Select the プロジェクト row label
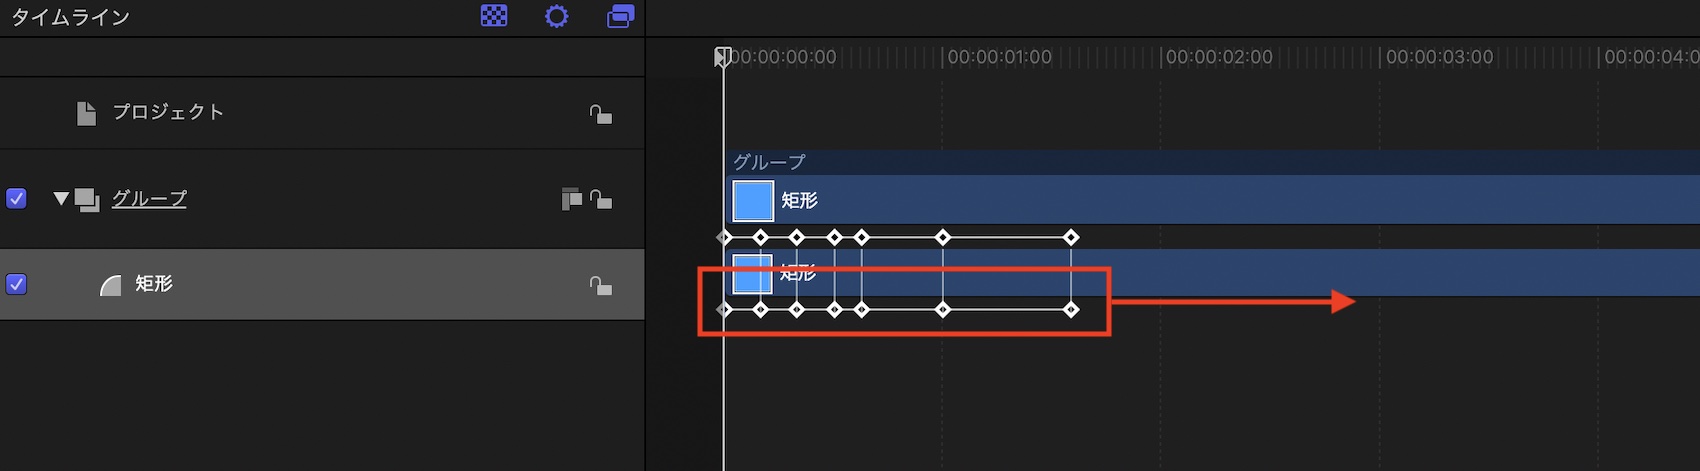This screenshot has width=1700, height=471. 168,112
